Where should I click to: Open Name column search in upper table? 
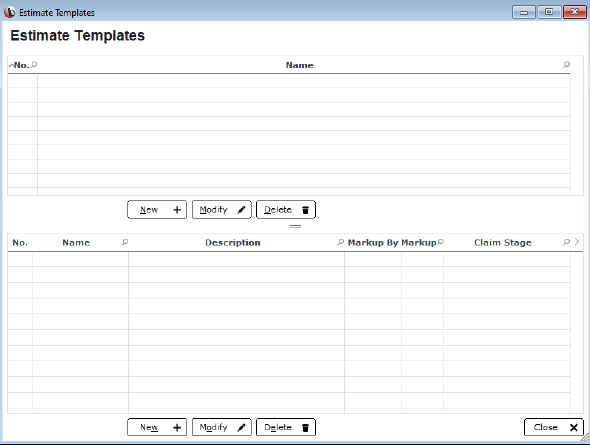[x=566, y=65]
